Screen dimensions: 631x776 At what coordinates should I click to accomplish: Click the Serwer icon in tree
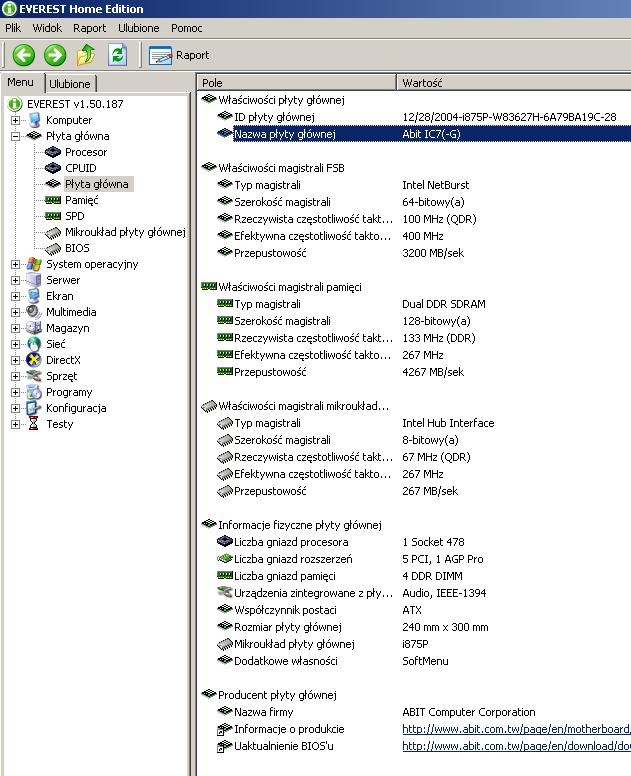(34, 280)
